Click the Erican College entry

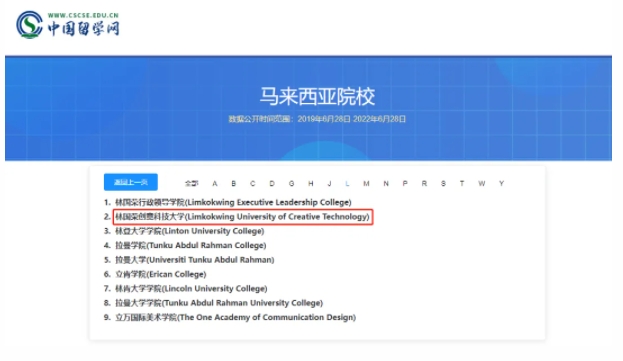161,274
